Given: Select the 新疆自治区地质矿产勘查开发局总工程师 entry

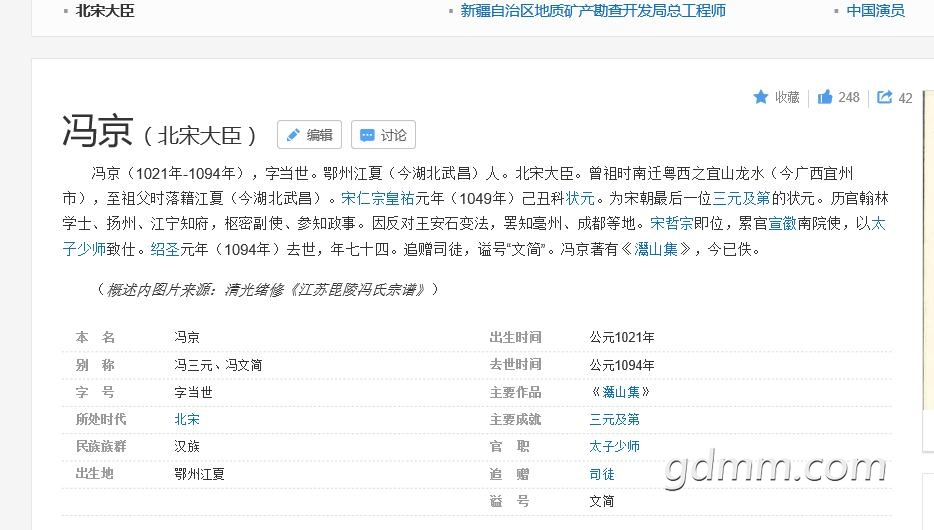Looking at the screenshot, I should click(x=593, y=11).
